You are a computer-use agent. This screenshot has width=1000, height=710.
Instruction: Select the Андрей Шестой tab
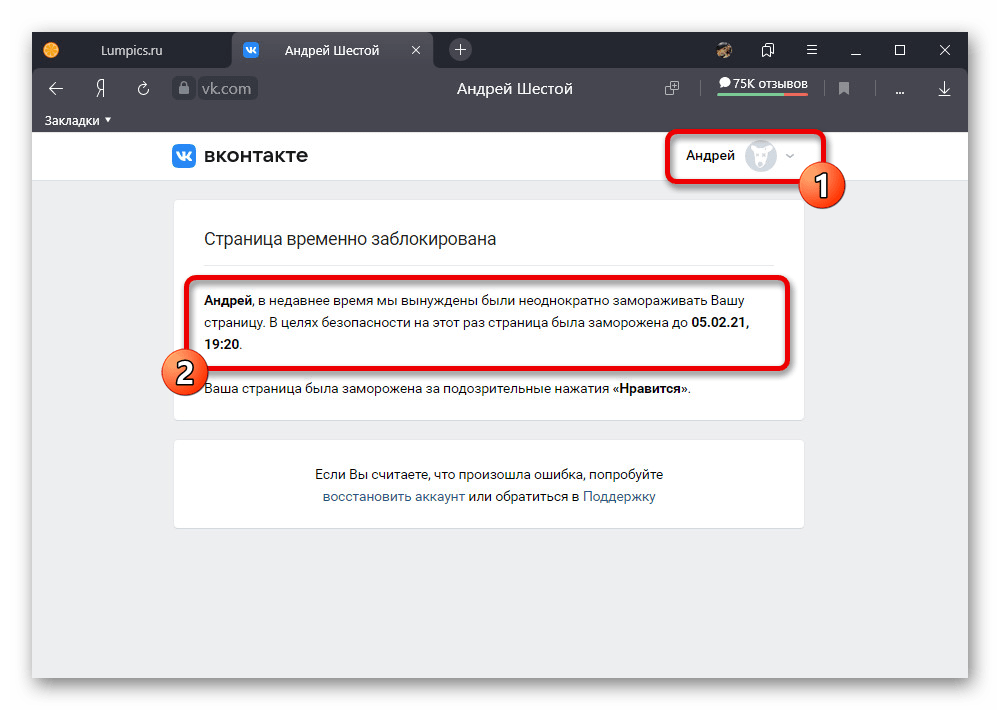pyautogui.click(x=332, y=50)
